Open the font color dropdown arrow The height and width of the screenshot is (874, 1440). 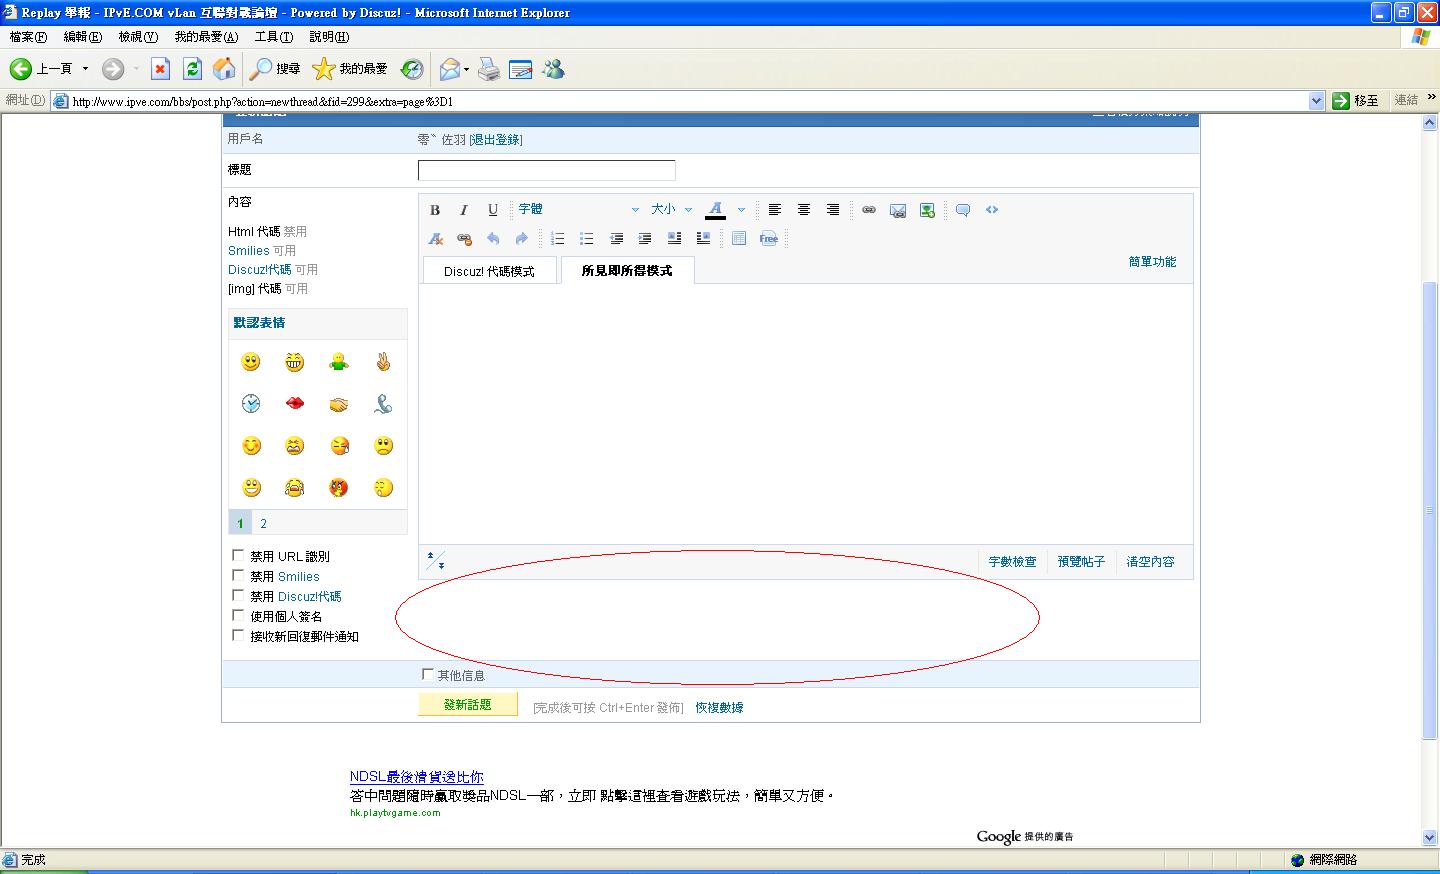[x=741, y=210]
